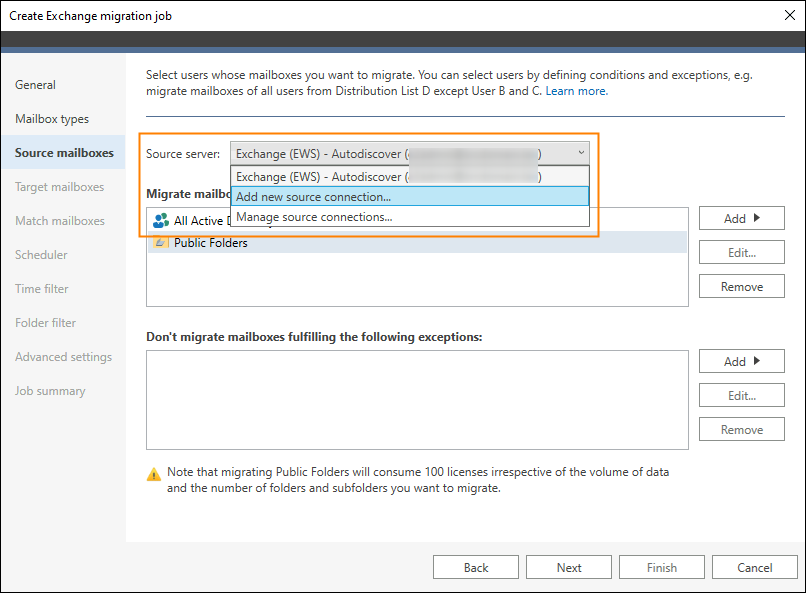Click the All Active Directory users group icon

tap(161, 220)
